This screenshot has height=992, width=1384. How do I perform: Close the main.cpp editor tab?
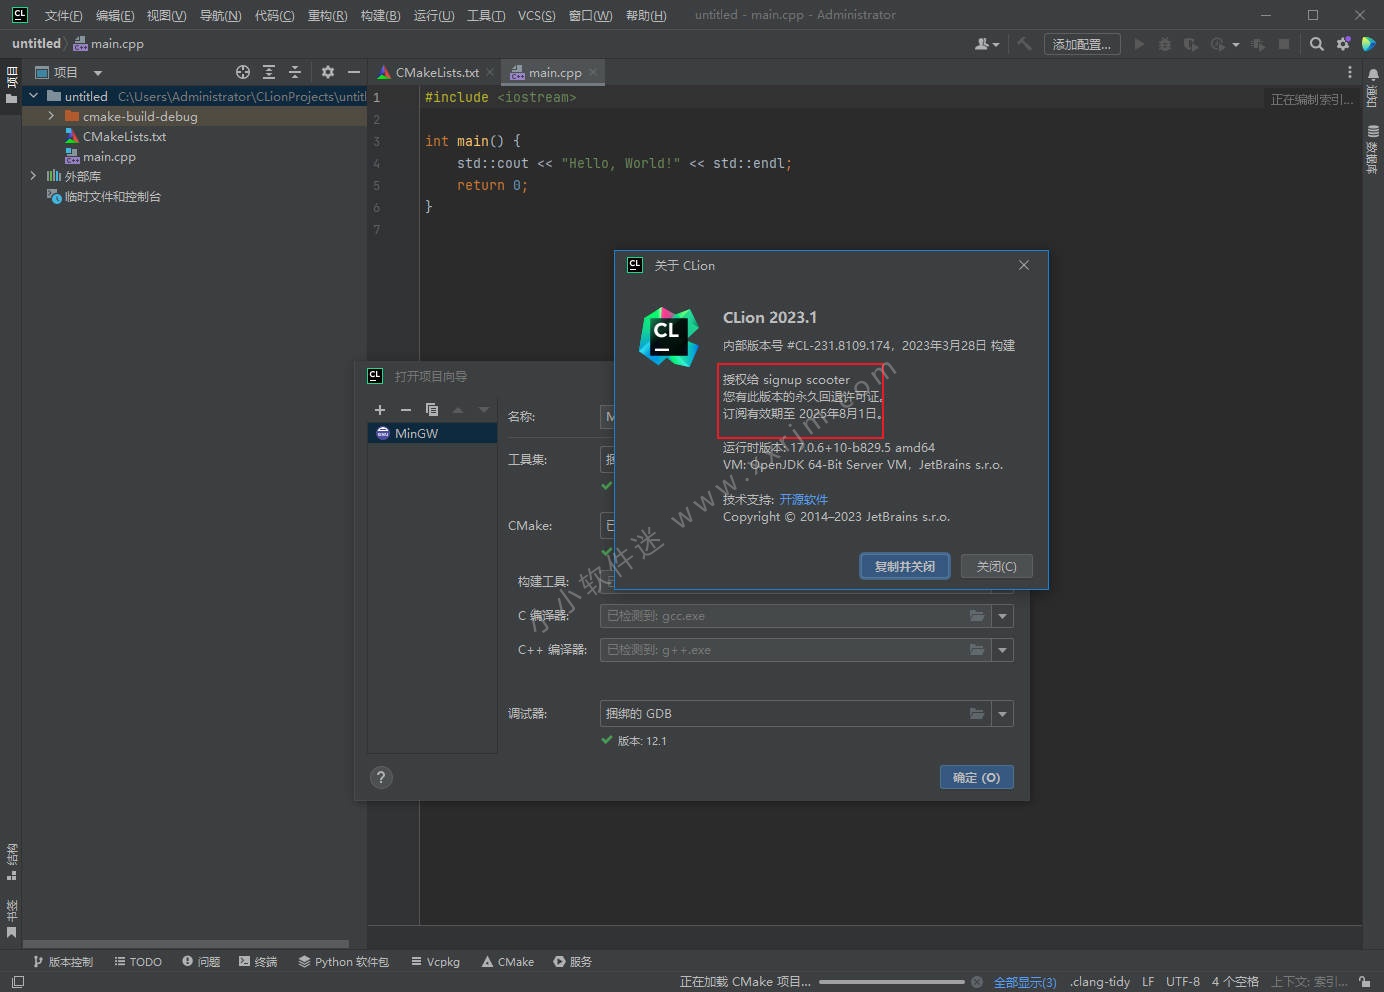point(593,72)
